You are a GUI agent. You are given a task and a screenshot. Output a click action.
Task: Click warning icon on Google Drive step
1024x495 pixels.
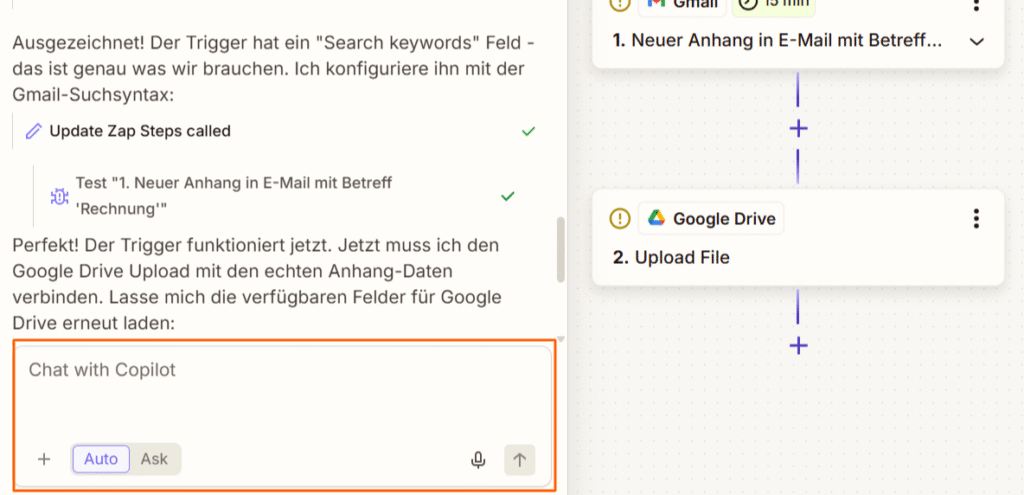(x=619, y=218)
